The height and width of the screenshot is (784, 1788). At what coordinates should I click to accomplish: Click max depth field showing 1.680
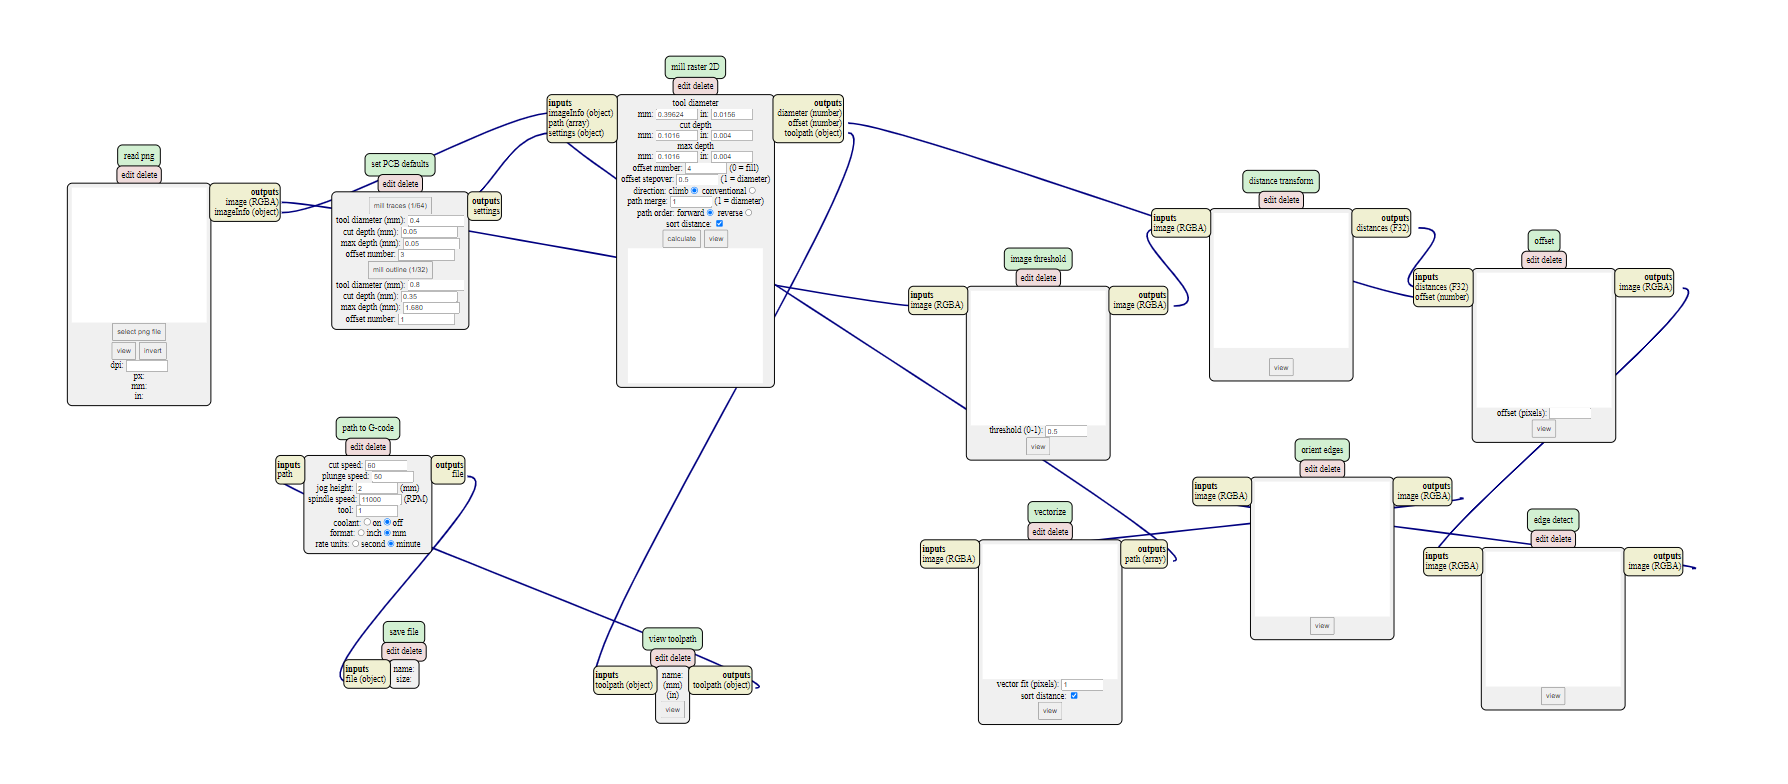[x=431, y=308]
